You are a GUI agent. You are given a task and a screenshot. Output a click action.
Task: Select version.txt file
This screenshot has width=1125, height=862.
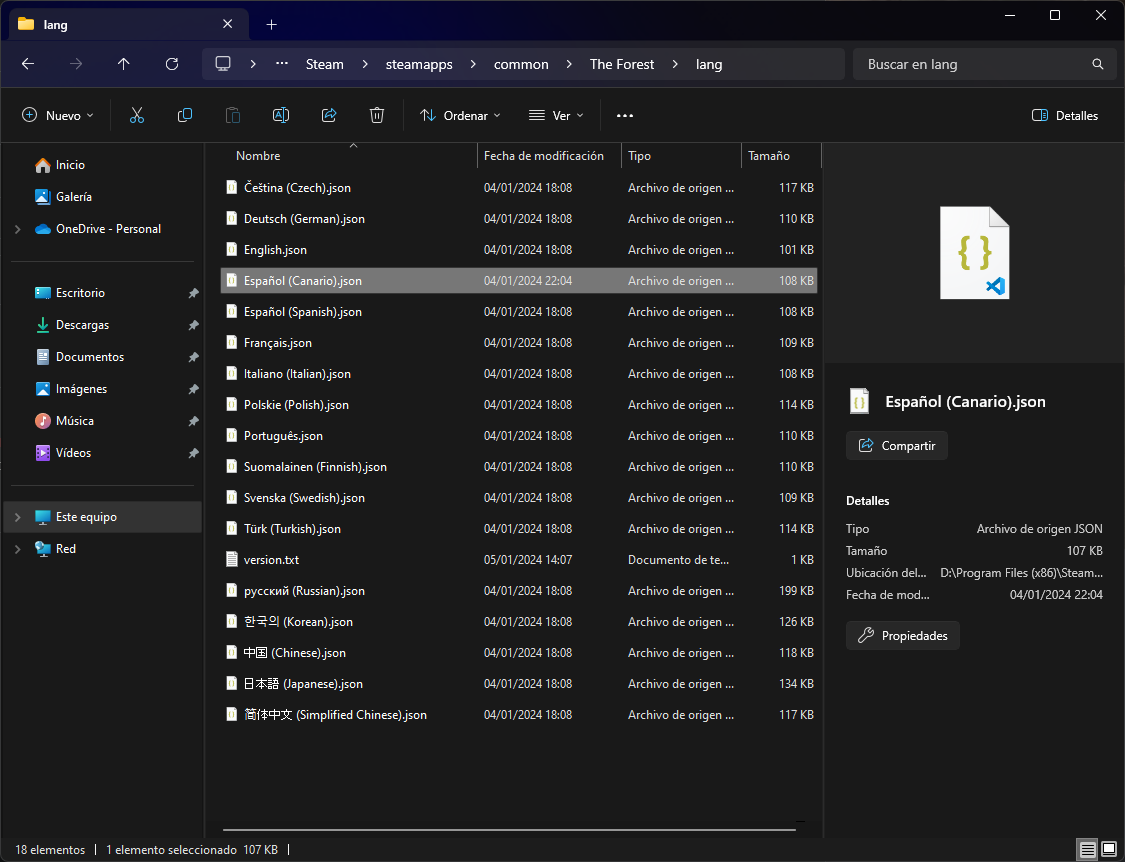[x=519, y=560]
